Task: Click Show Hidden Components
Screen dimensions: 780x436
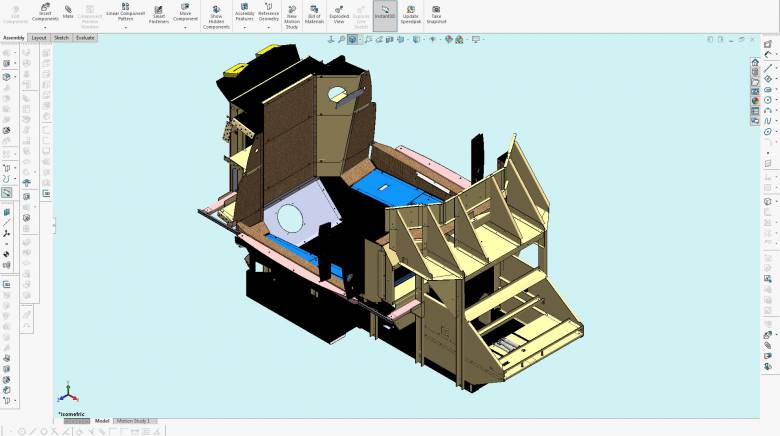Action: (216, 14)
